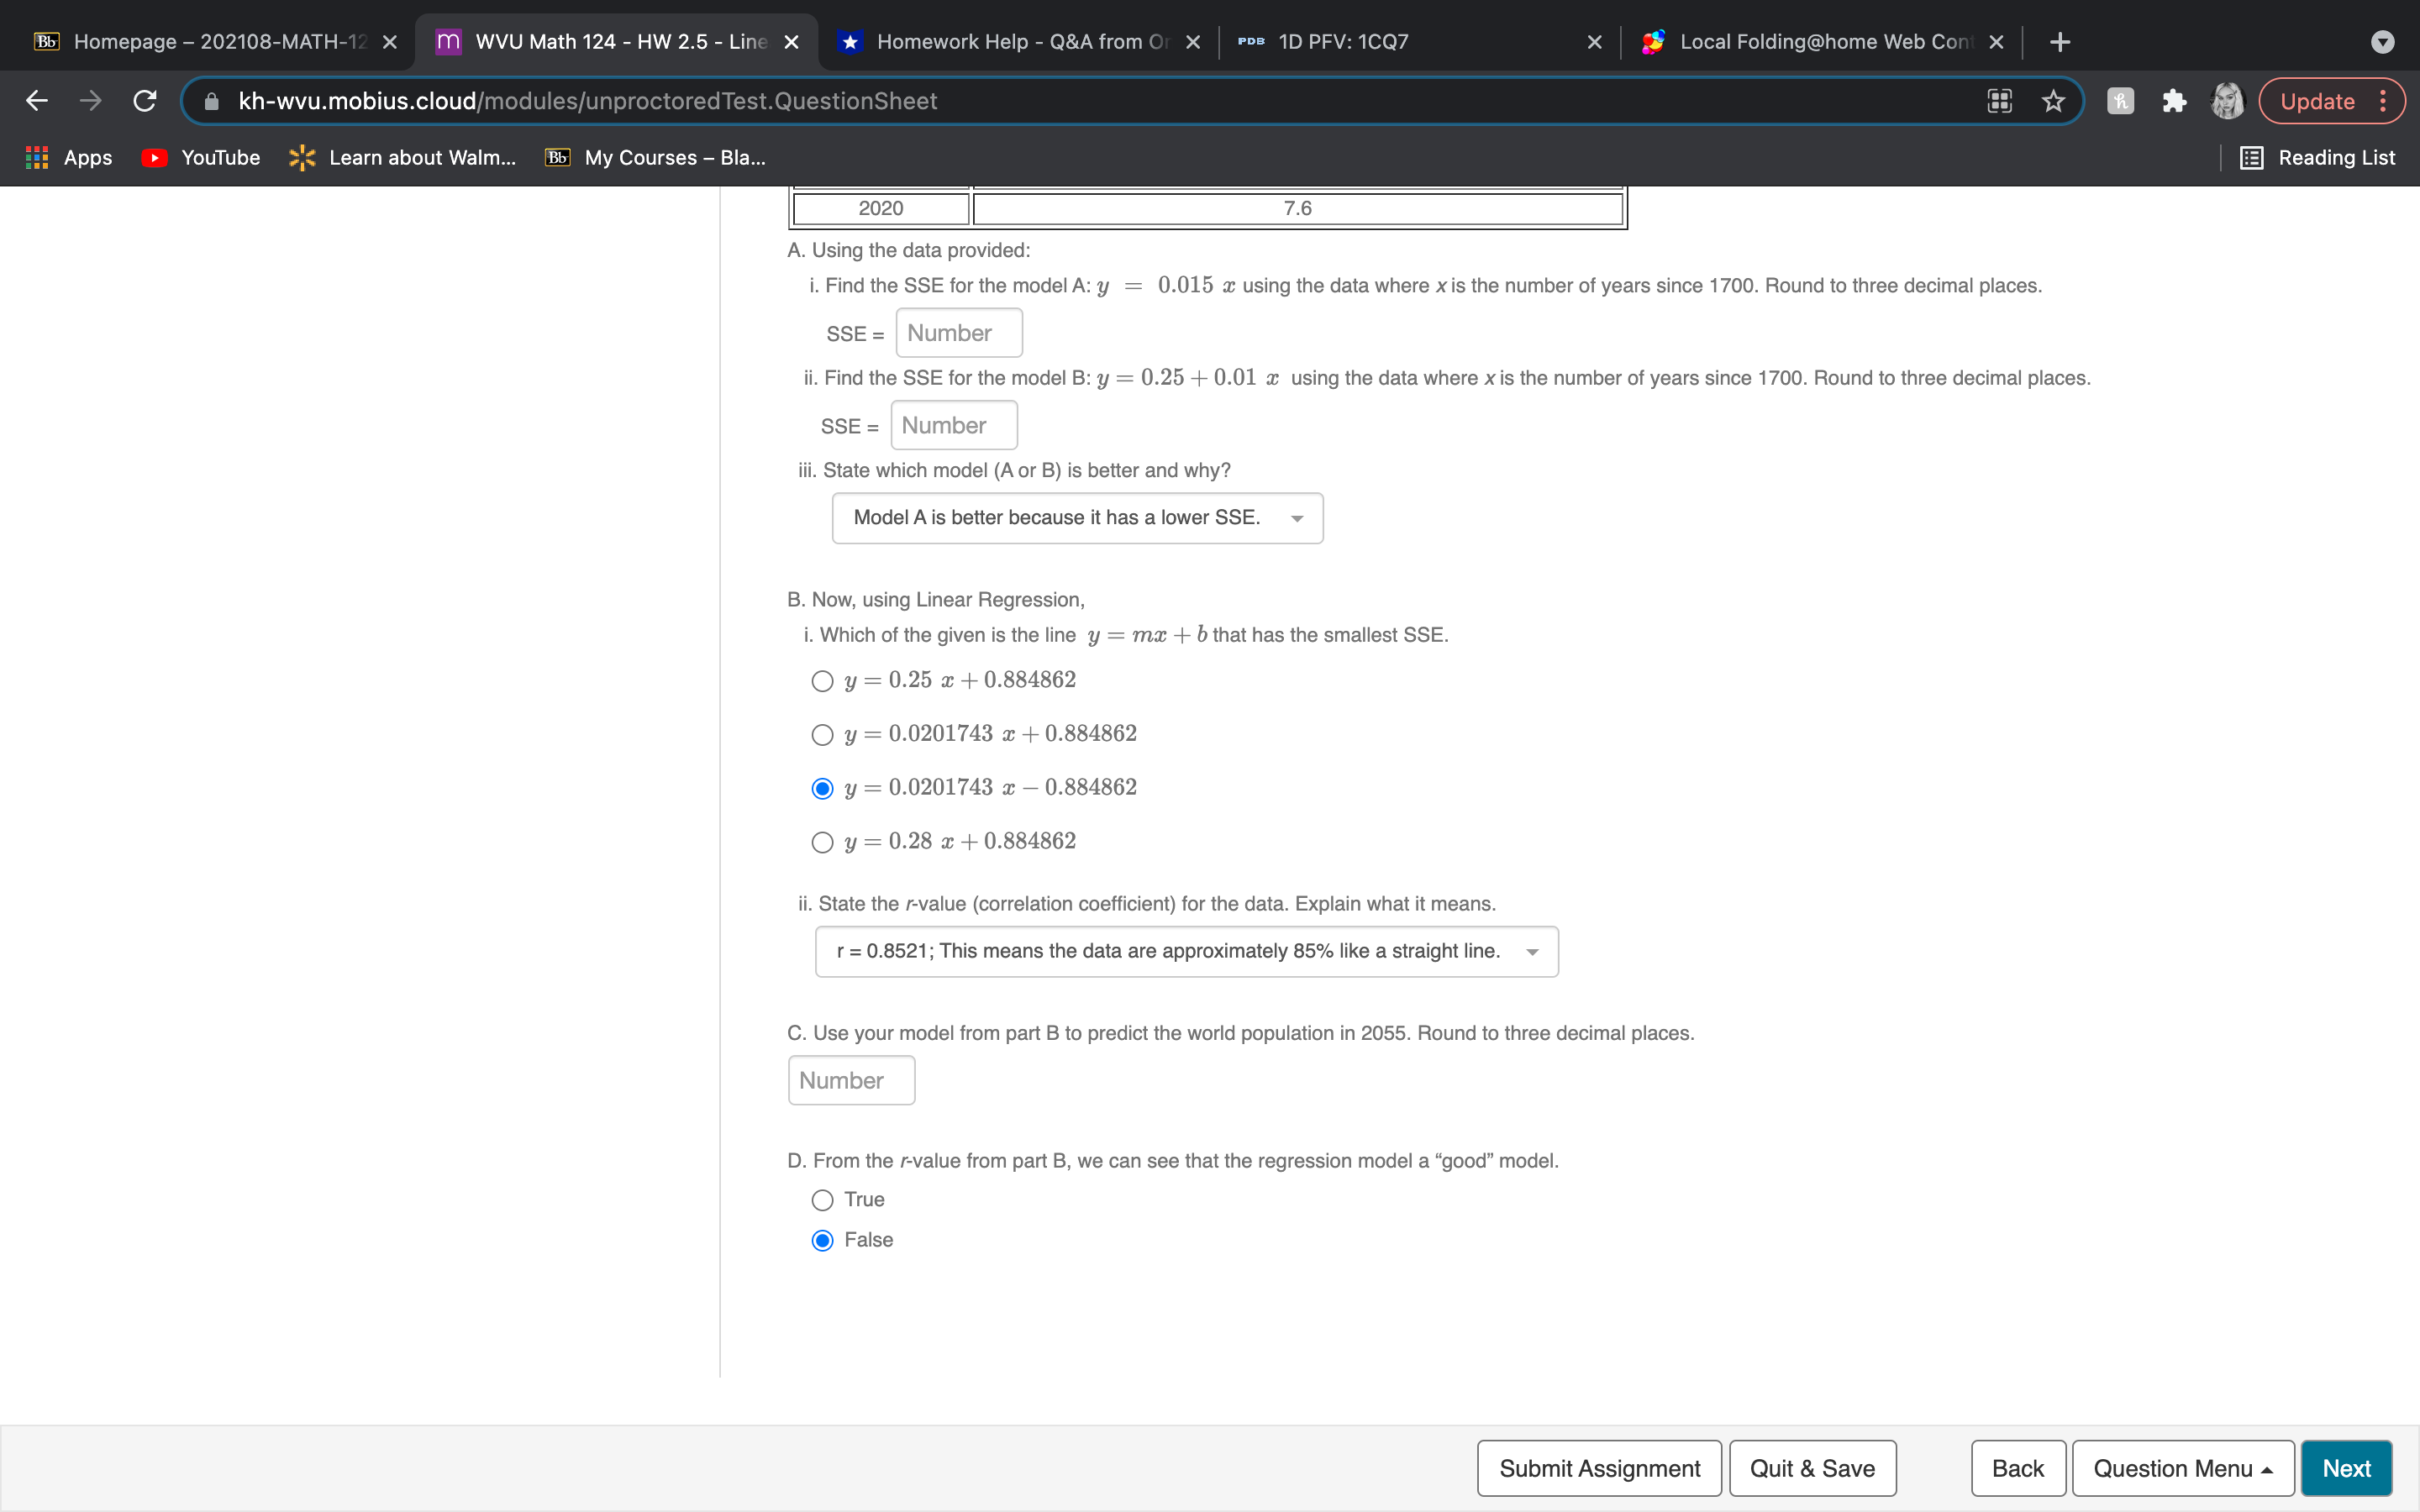
Task: Select True for the regression model question
Action: [822, 1199]
